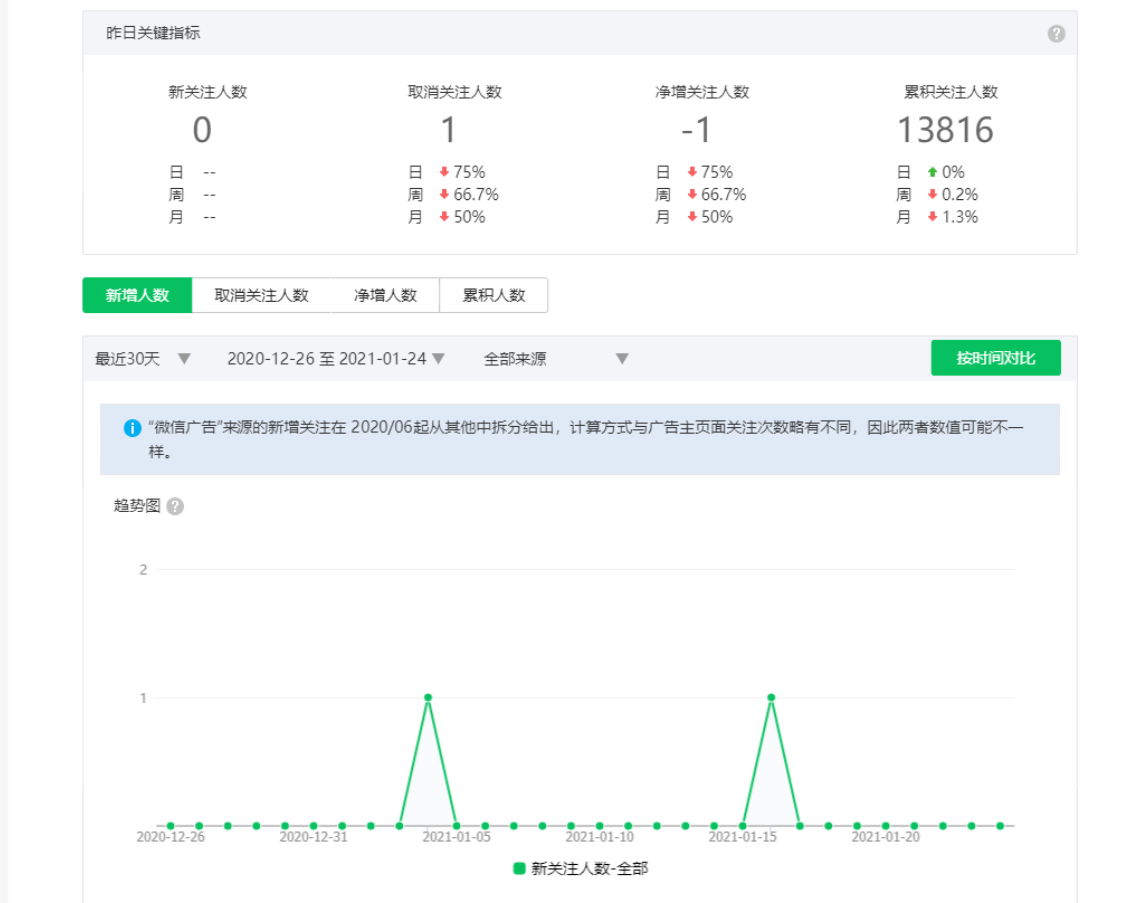Click the 0.2% weekly change under 累积关注人数

pyautogui.click(x=959, y=194)
